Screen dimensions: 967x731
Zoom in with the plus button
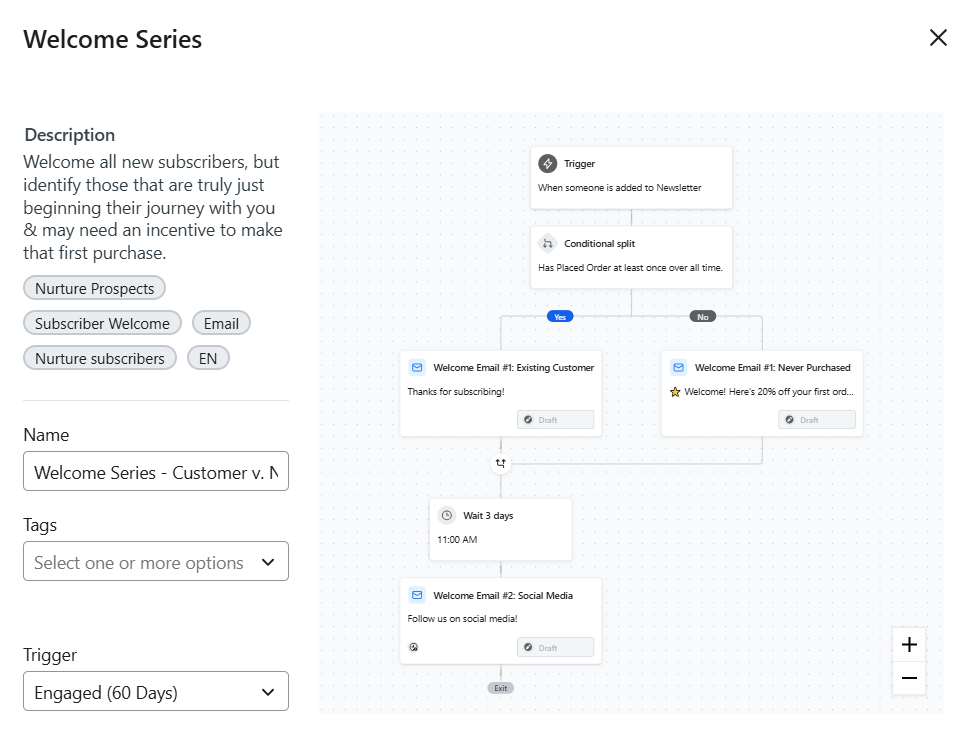pyautogui.click(x=908, y=644)
